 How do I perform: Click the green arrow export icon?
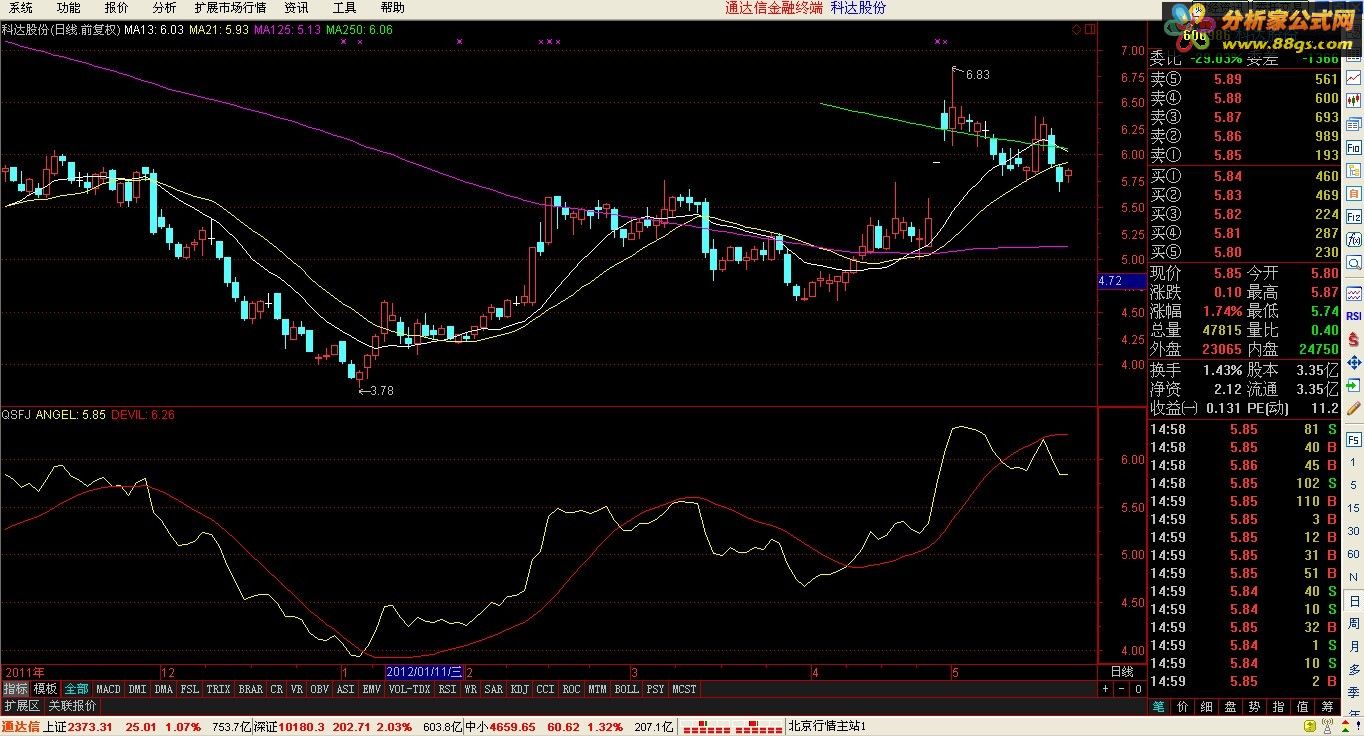click(x=1354, y=385)
